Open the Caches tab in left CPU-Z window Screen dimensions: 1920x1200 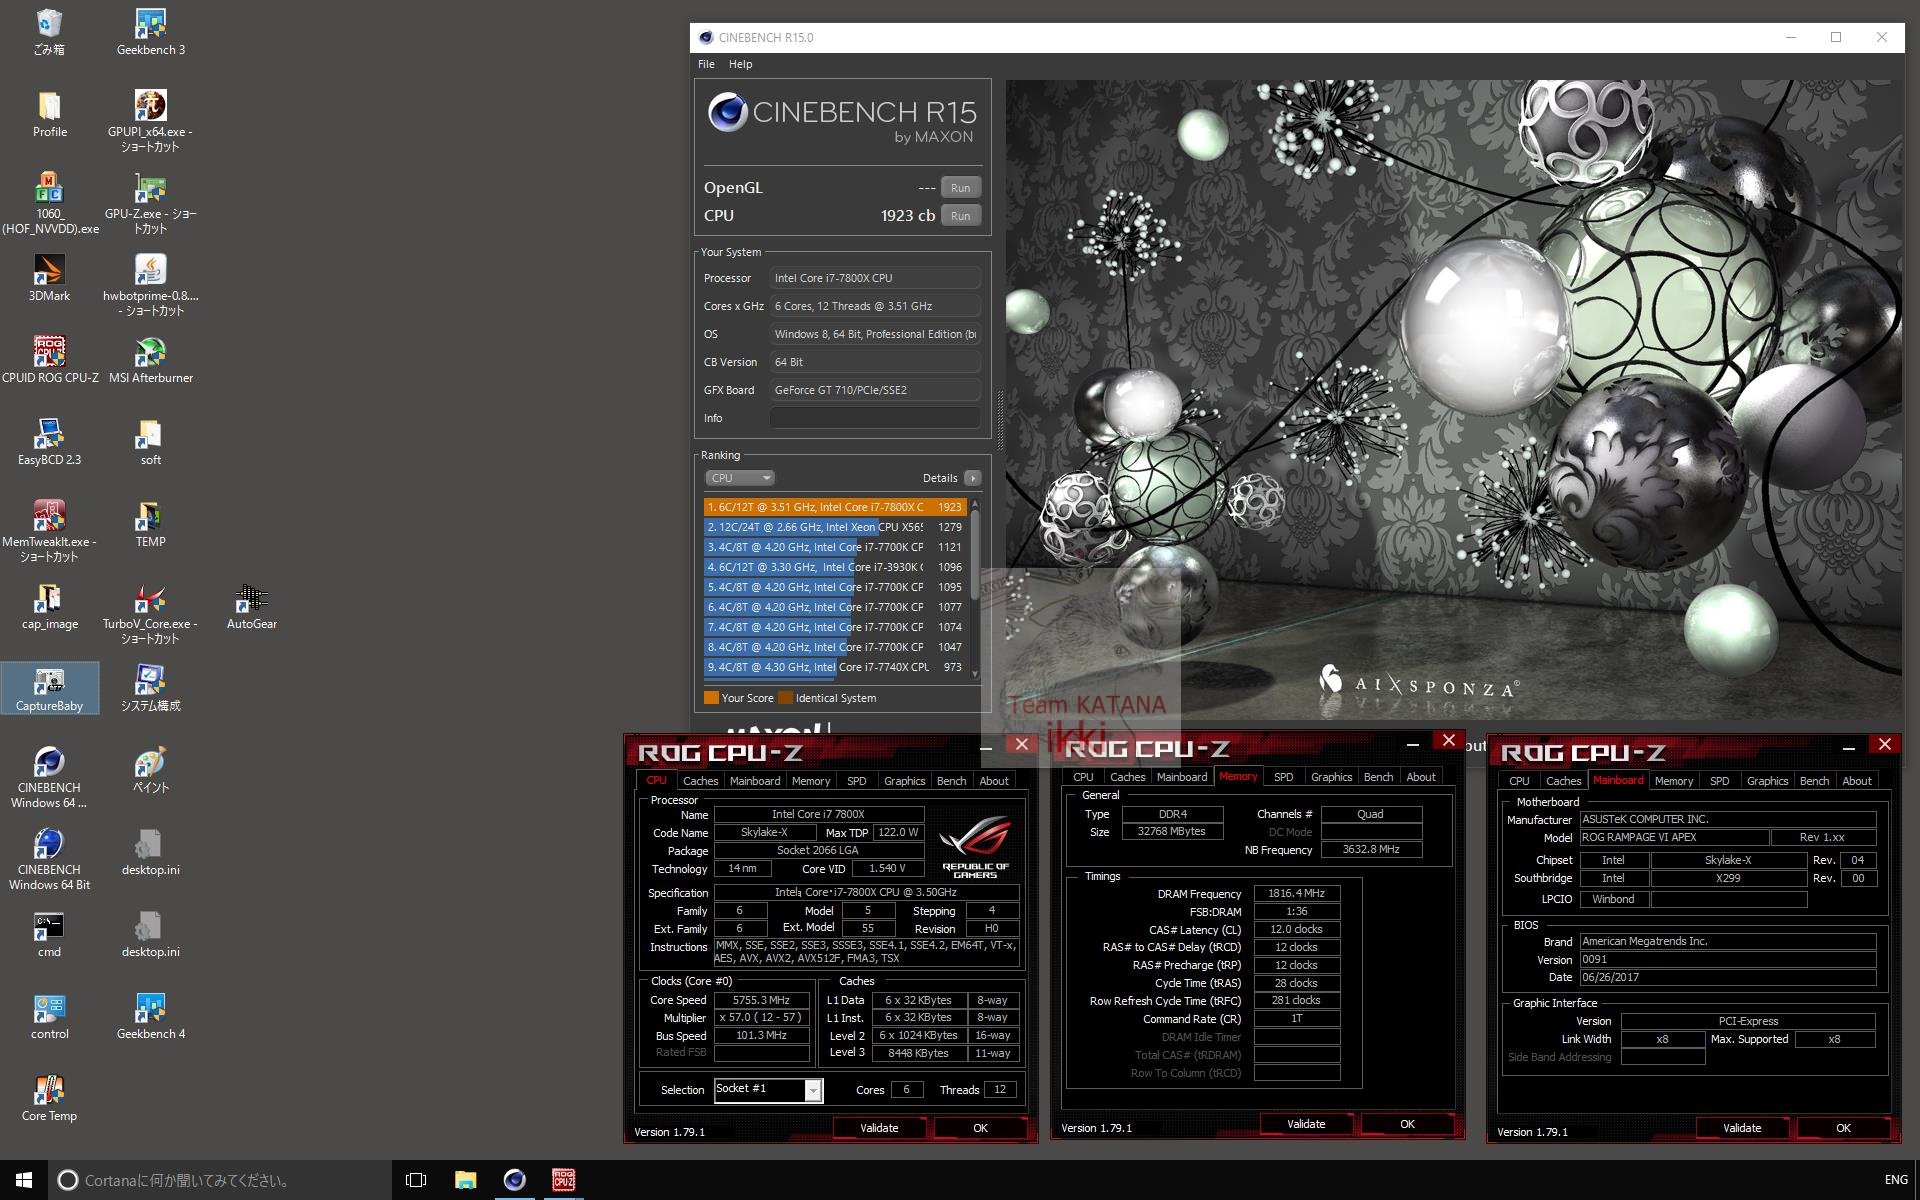(700, 781)
